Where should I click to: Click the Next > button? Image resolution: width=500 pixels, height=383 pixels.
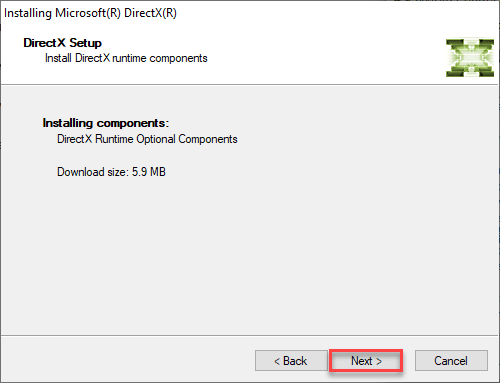(366, 360)
